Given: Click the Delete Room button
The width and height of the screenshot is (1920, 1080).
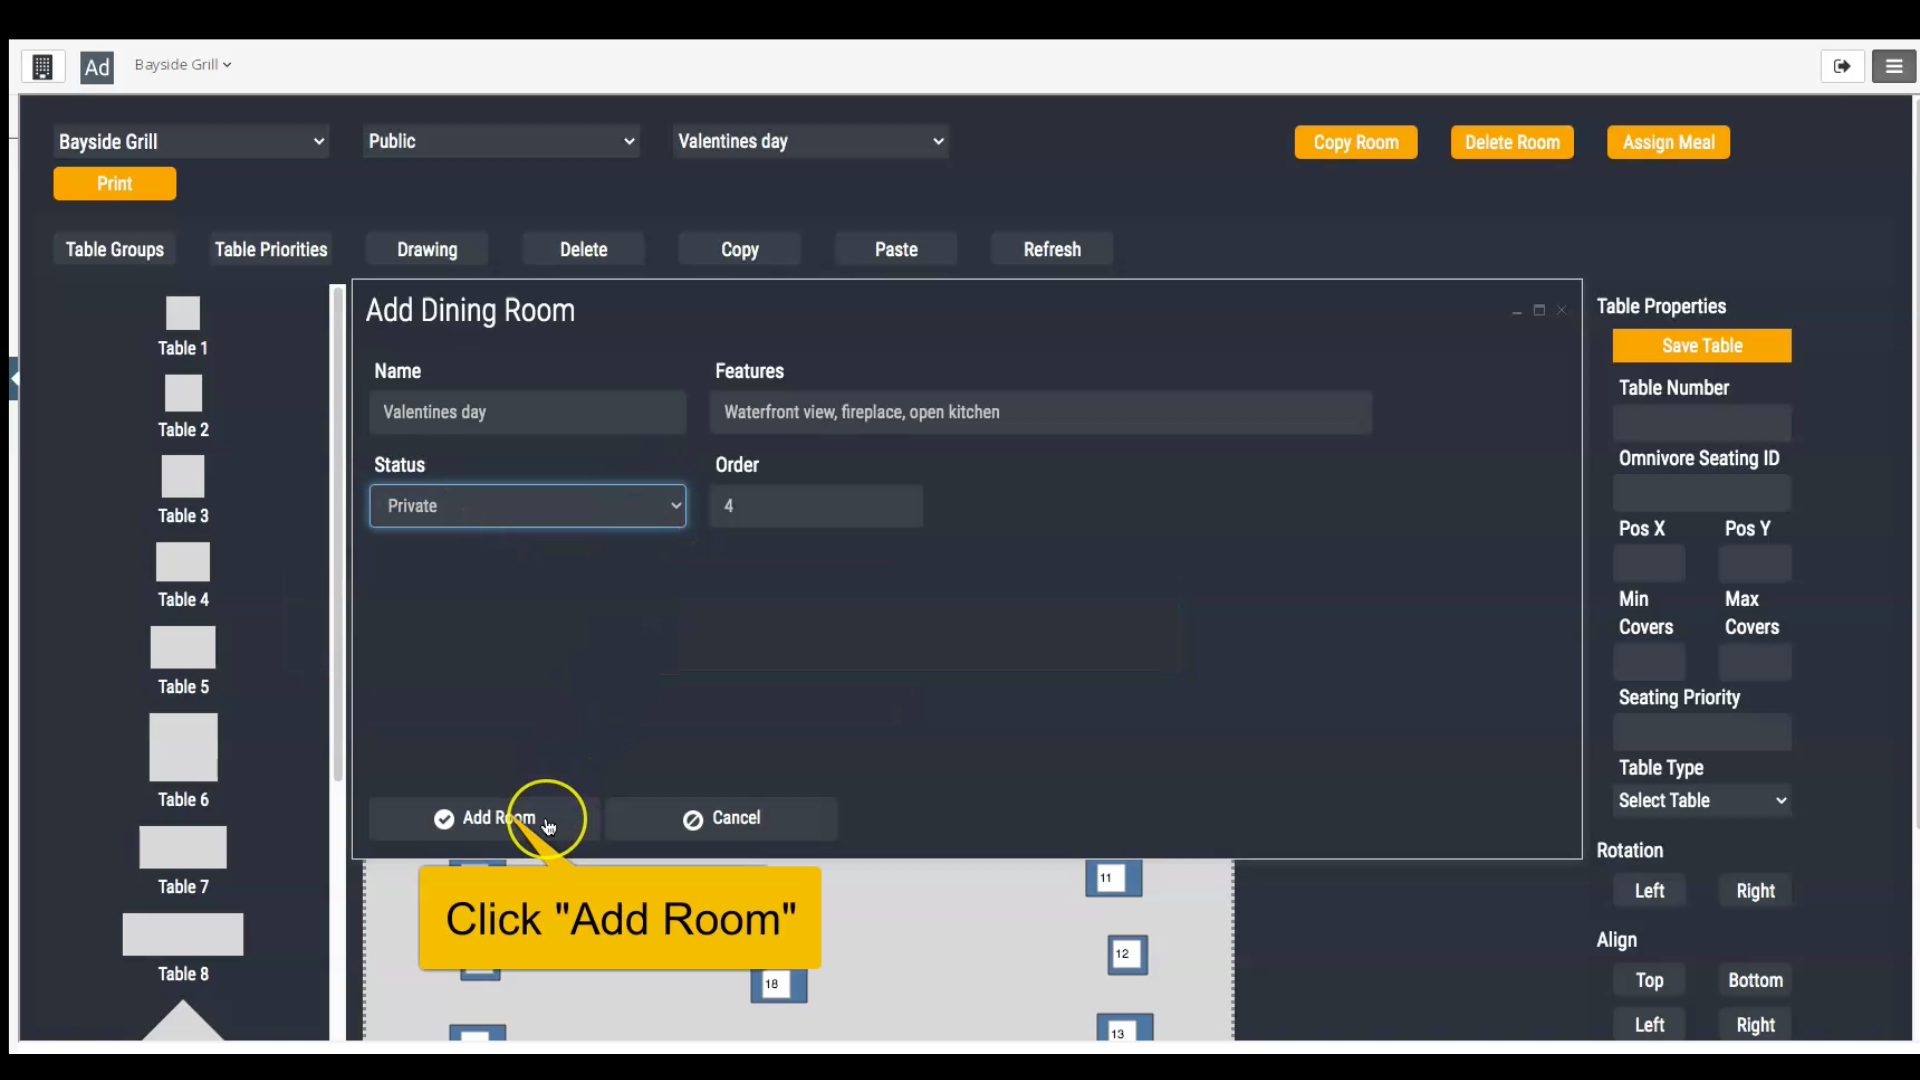Looking at the screenshot, I should click(1512, 142).
